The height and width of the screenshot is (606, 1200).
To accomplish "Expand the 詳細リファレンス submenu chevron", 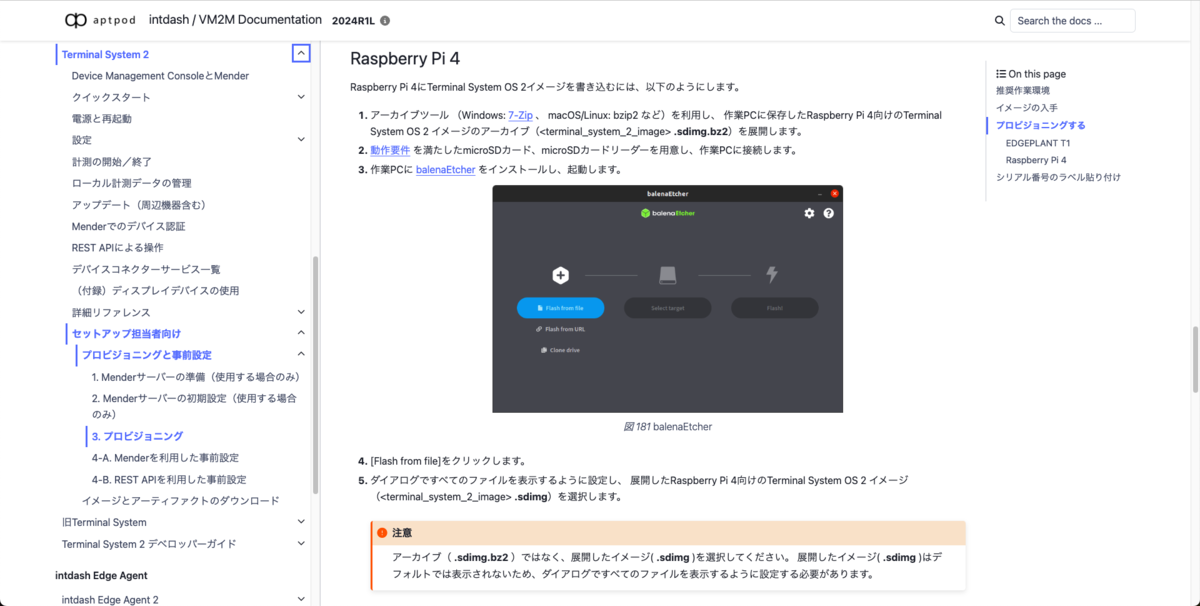I will (x=301, y=312).
